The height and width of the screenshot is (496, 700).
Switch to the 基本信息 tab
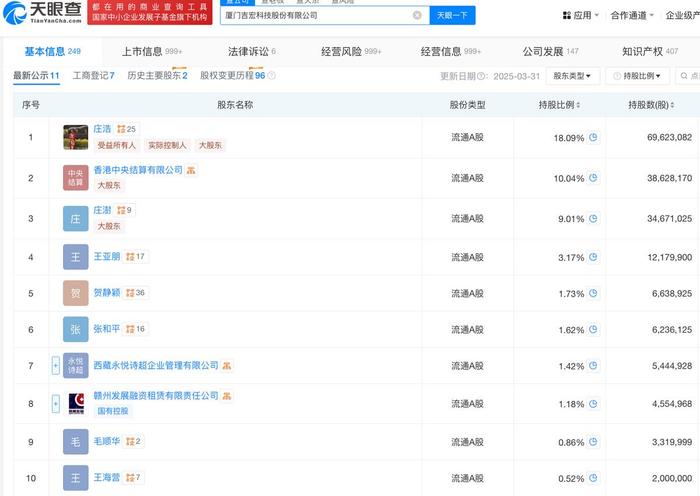(52, 51)
